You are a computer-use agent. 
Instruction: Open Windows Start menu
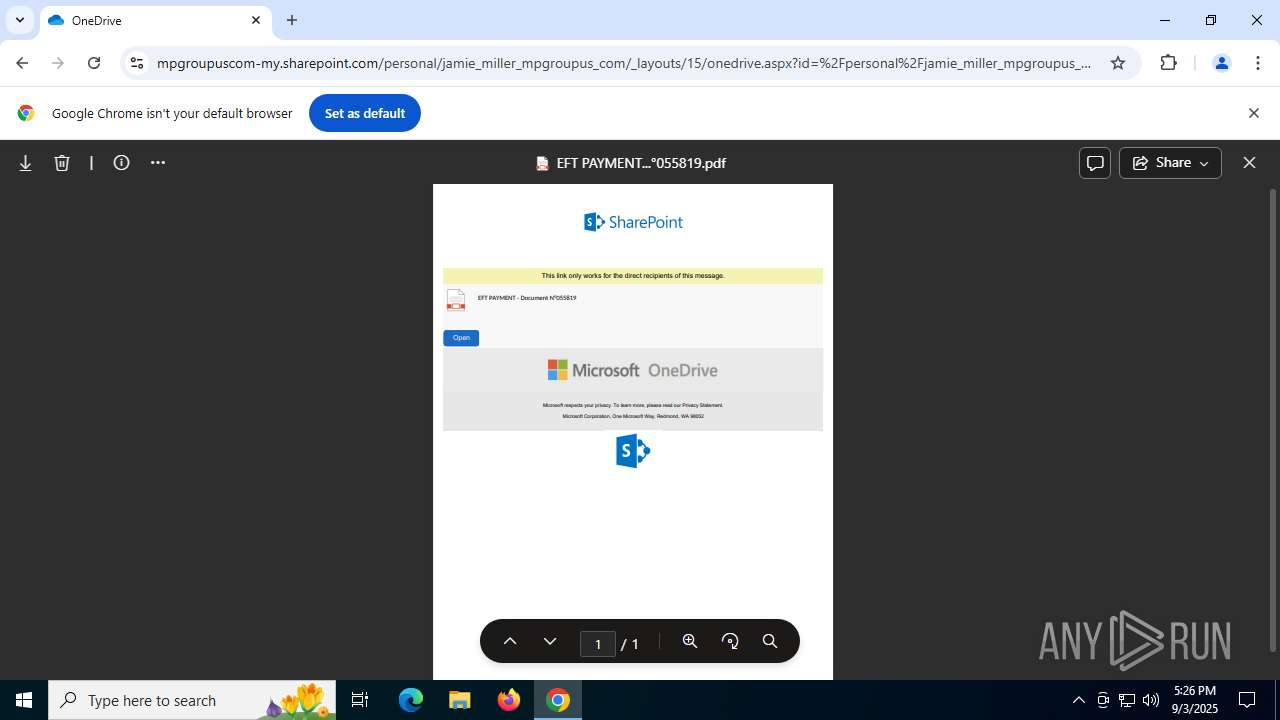[24, 700]
